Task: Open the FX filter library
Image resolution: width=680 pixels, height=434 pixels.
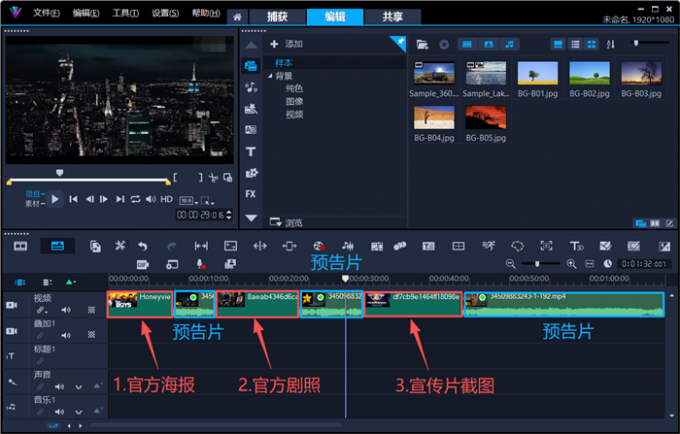Action: [x=251, y=194]
